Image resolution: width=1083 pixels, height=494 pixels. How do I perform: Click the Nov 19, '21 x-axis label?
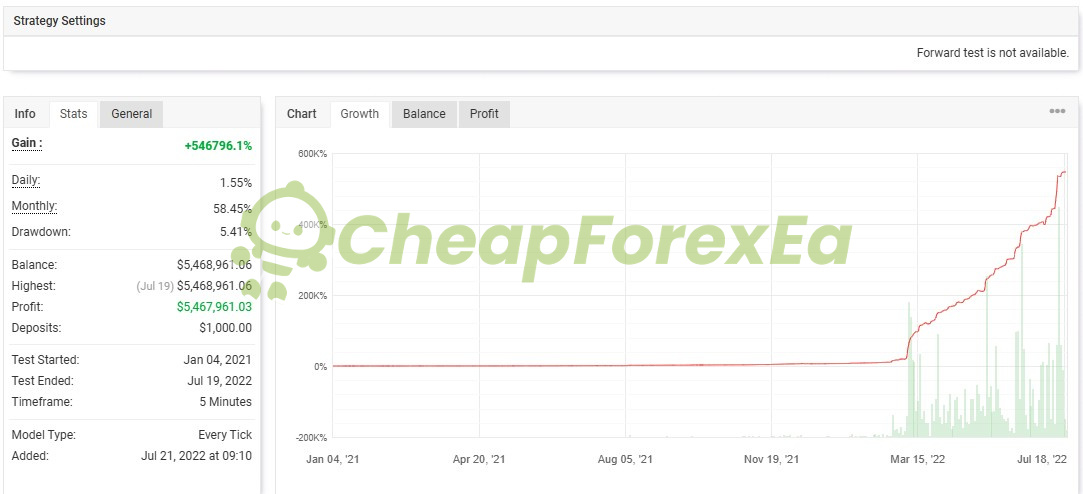point(771,459)
